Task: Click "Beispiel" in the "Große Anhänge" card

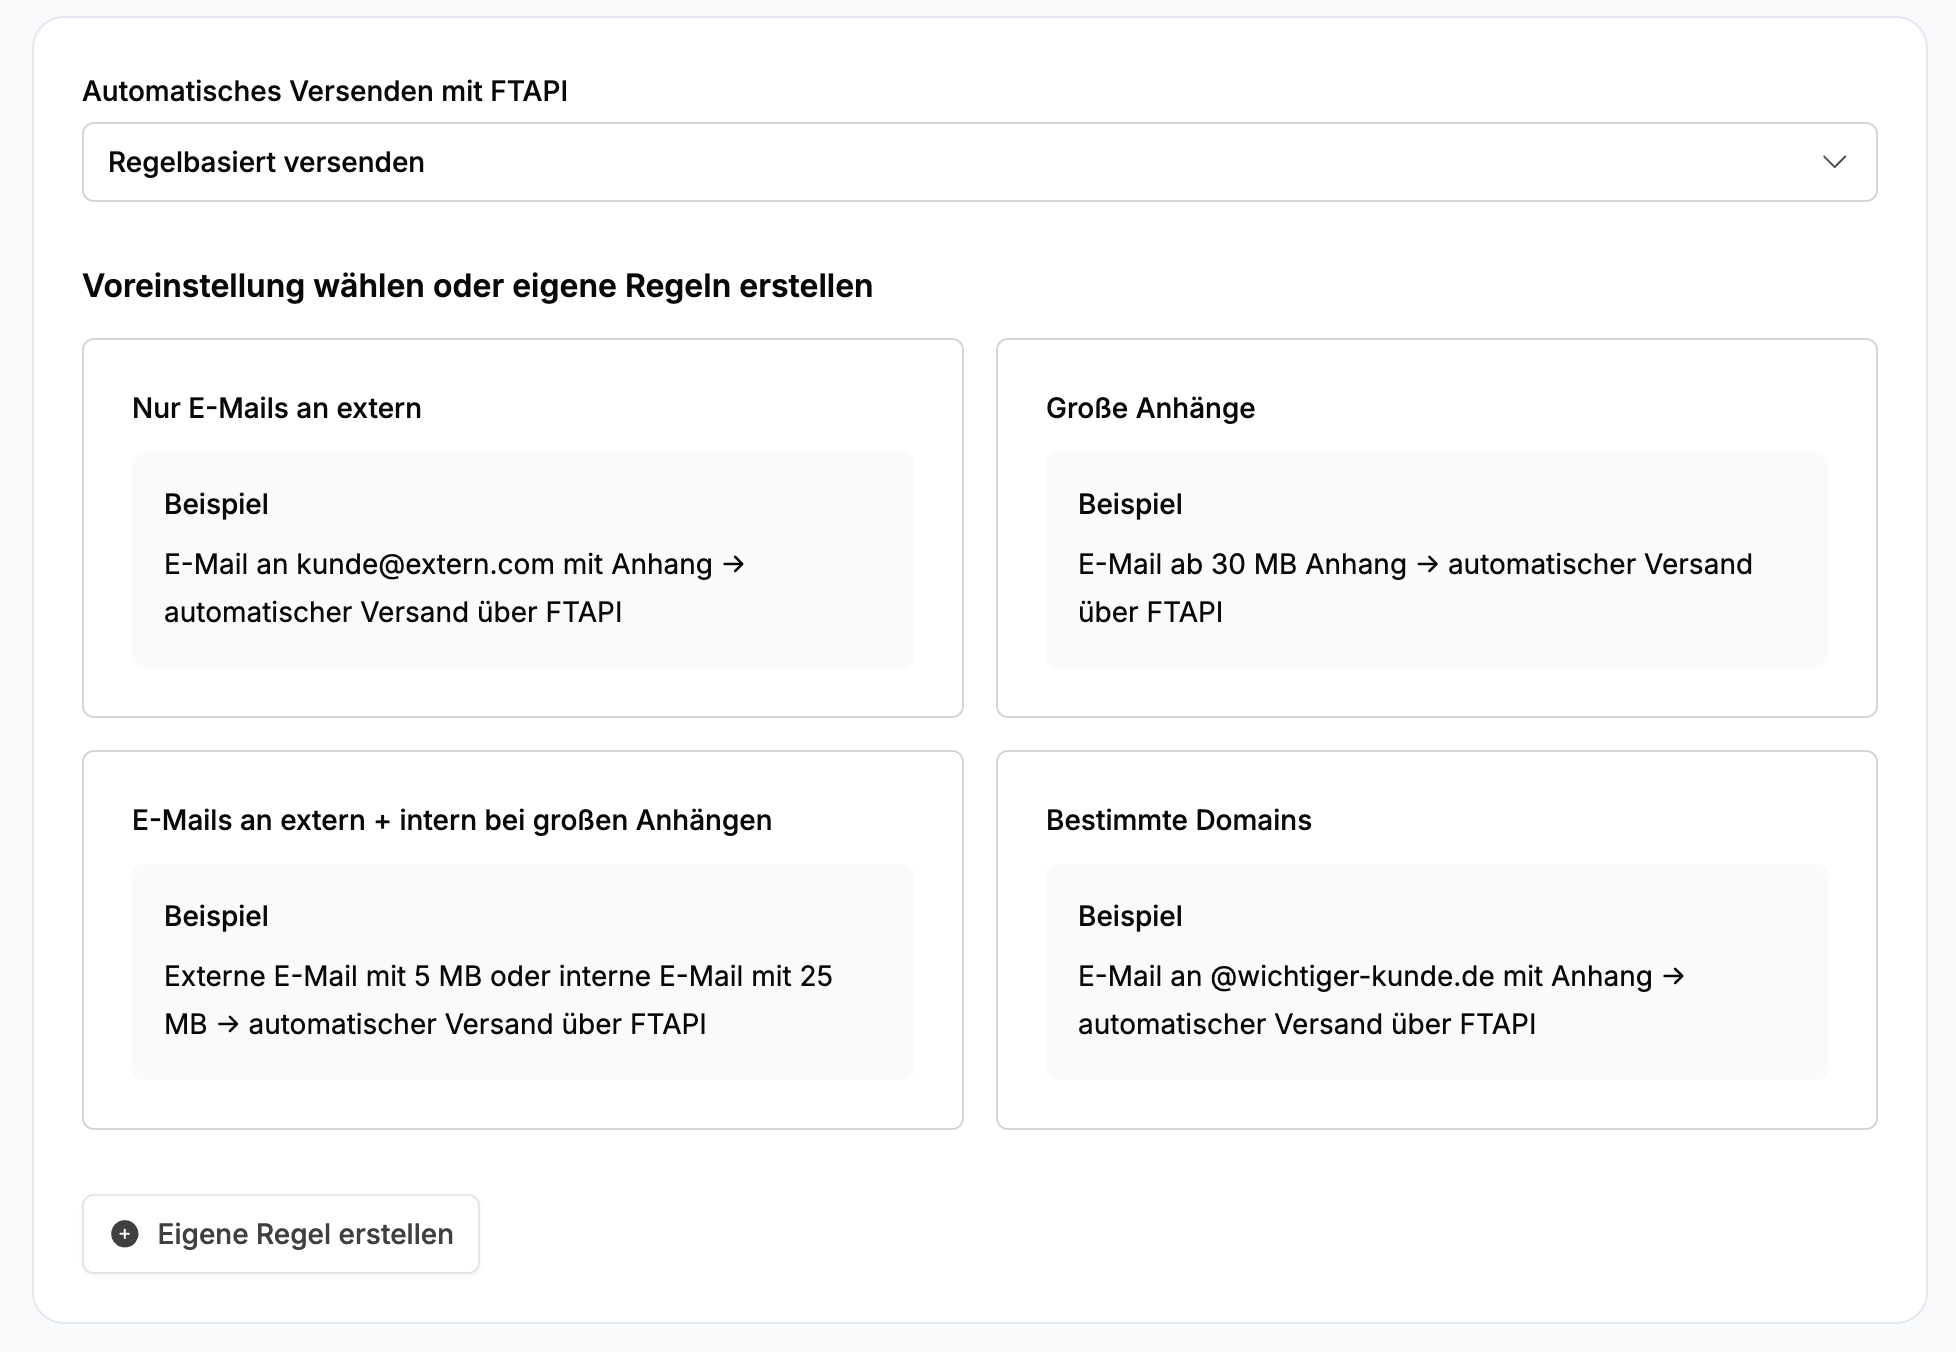Action: (1130, 504)
